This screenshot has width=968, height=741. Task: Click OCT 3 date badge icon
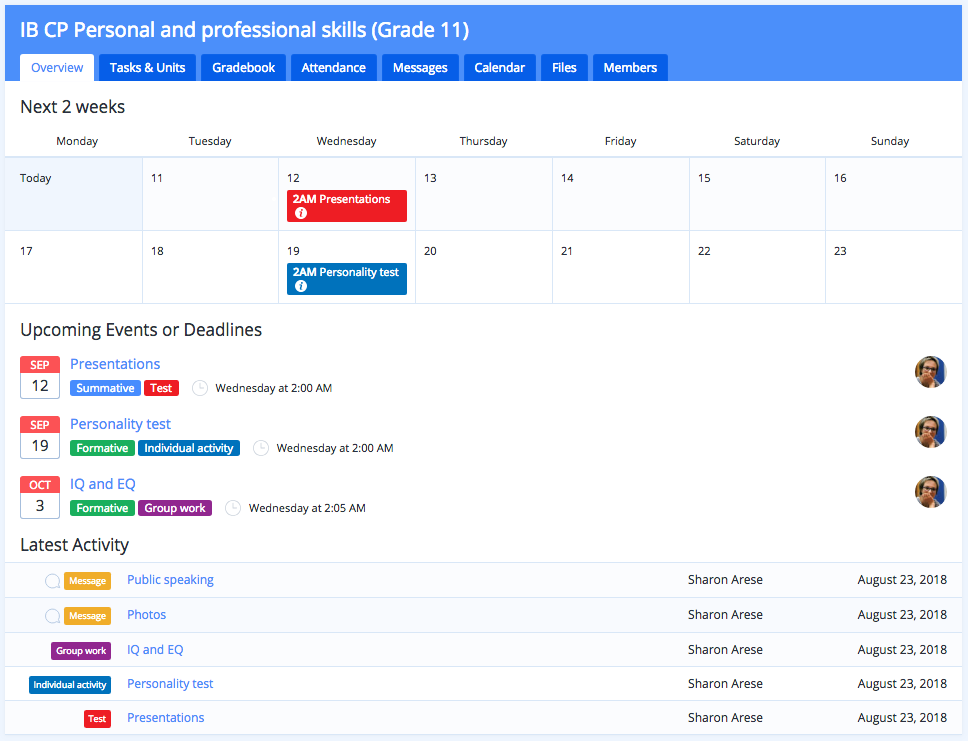40,497
